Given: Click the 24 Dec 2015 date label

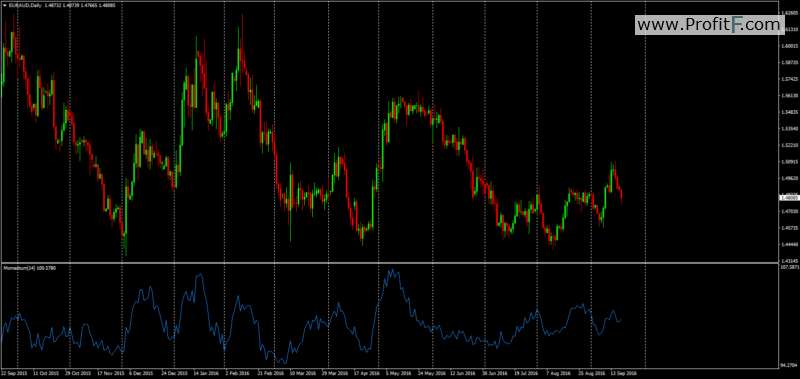Looking at the screenshot, I should click(x=174, y=373).
